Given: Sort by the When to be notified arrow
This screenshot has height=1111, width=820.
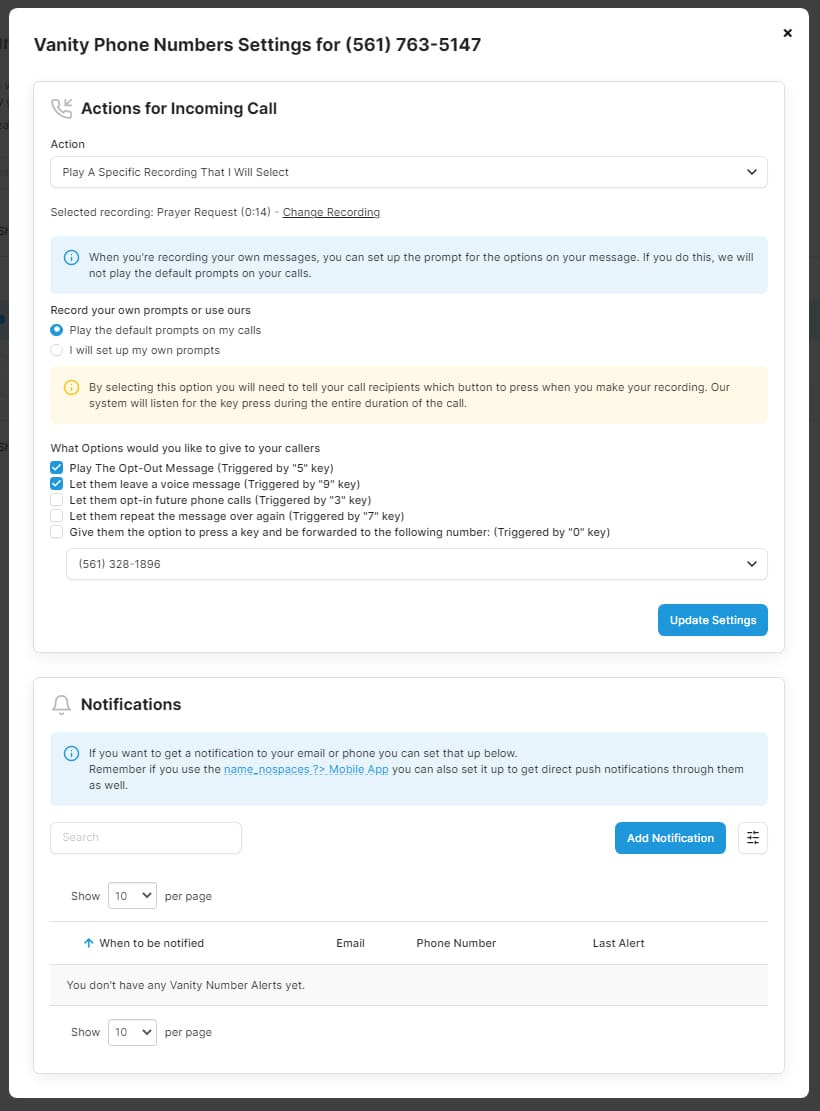Looking at the screenshot, I should coord(89,943).
